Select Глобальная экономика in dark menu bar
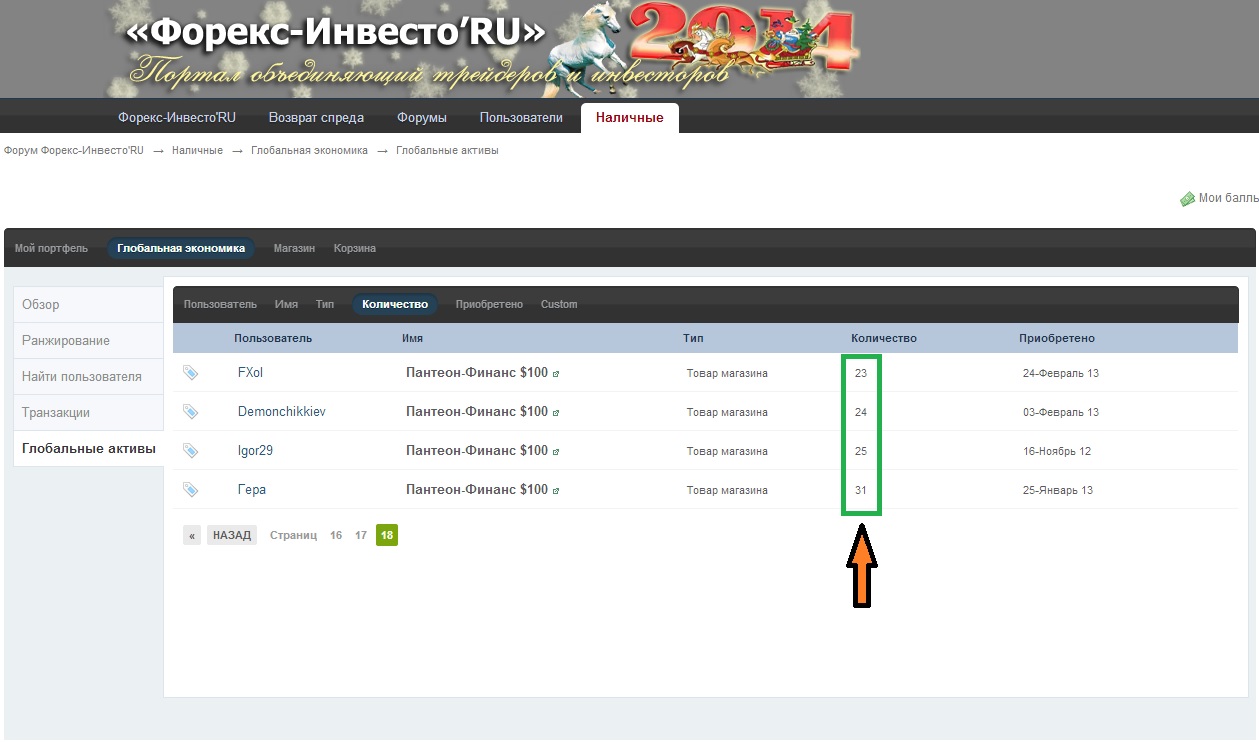This screenshot has height=743, width=1259. 181,248
